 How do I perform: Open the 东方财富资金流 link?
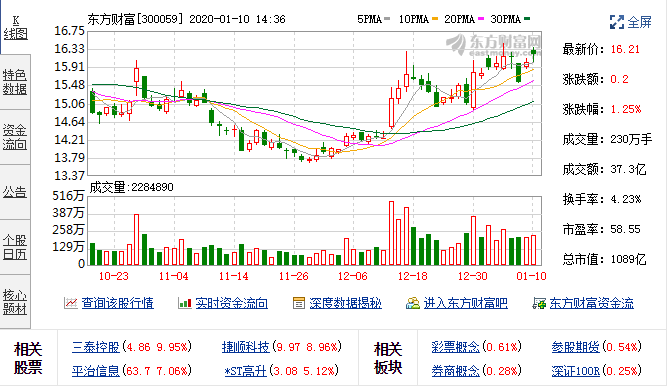coord(592,303)
